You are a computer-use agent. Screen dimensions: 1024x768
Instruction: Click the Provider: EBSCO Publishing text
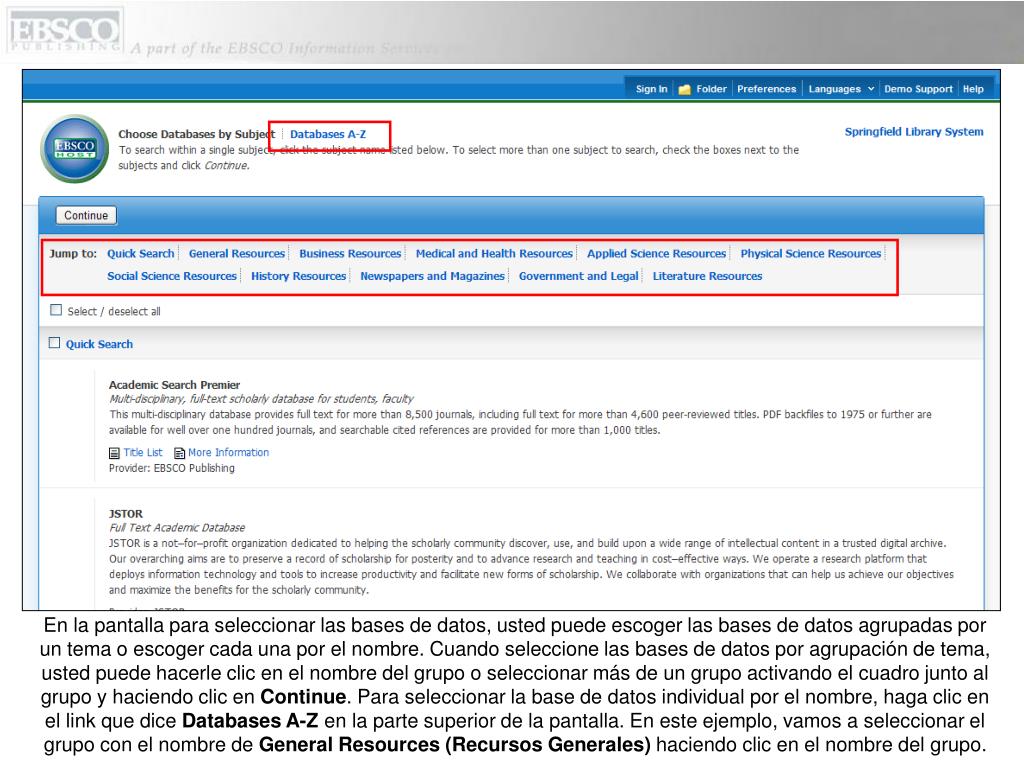(172, 468)
